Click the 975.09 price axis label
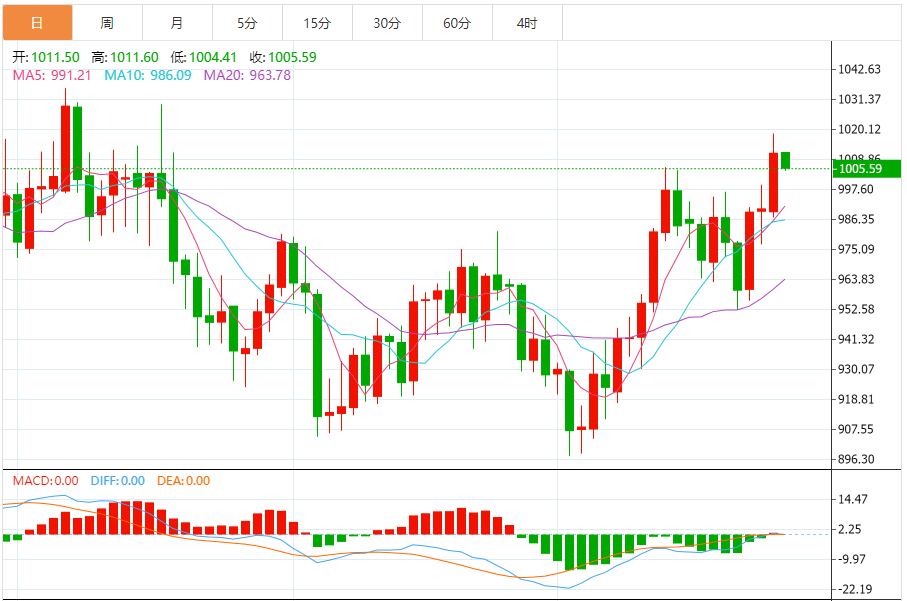 [856, 249]
